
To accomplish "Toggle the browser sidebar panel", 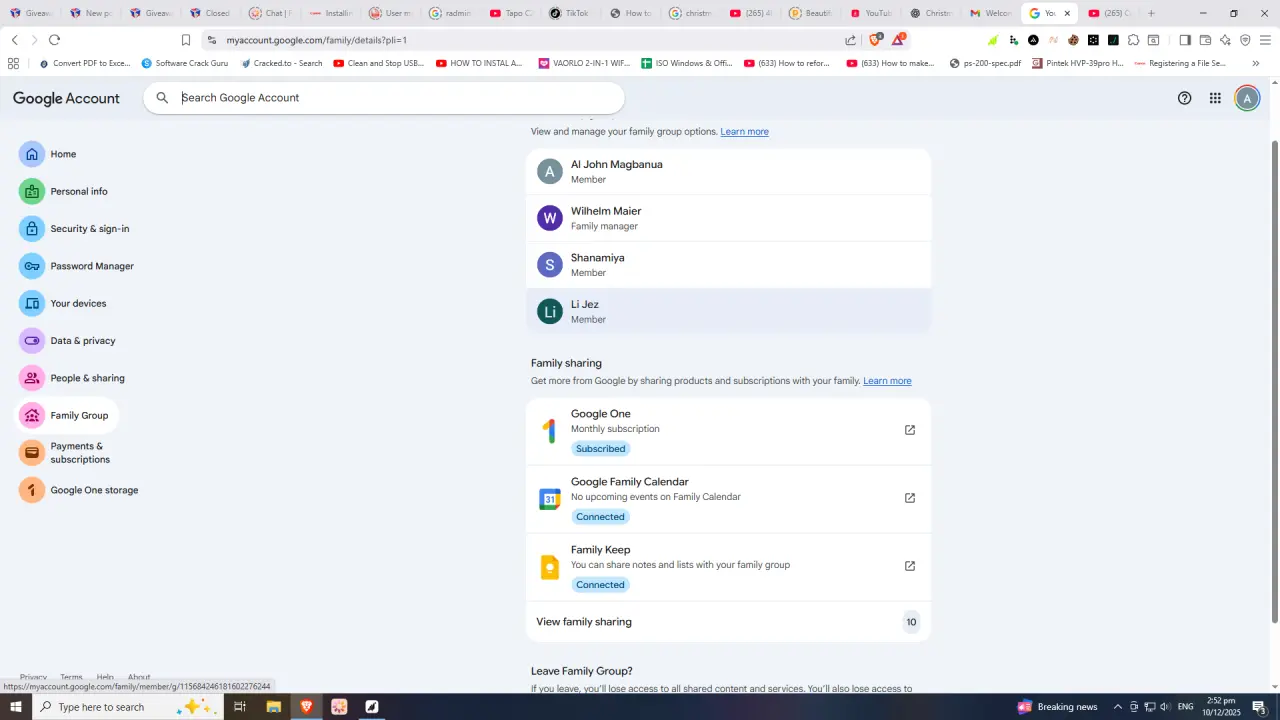I will pyautogui.click(x=1185, y=40).
